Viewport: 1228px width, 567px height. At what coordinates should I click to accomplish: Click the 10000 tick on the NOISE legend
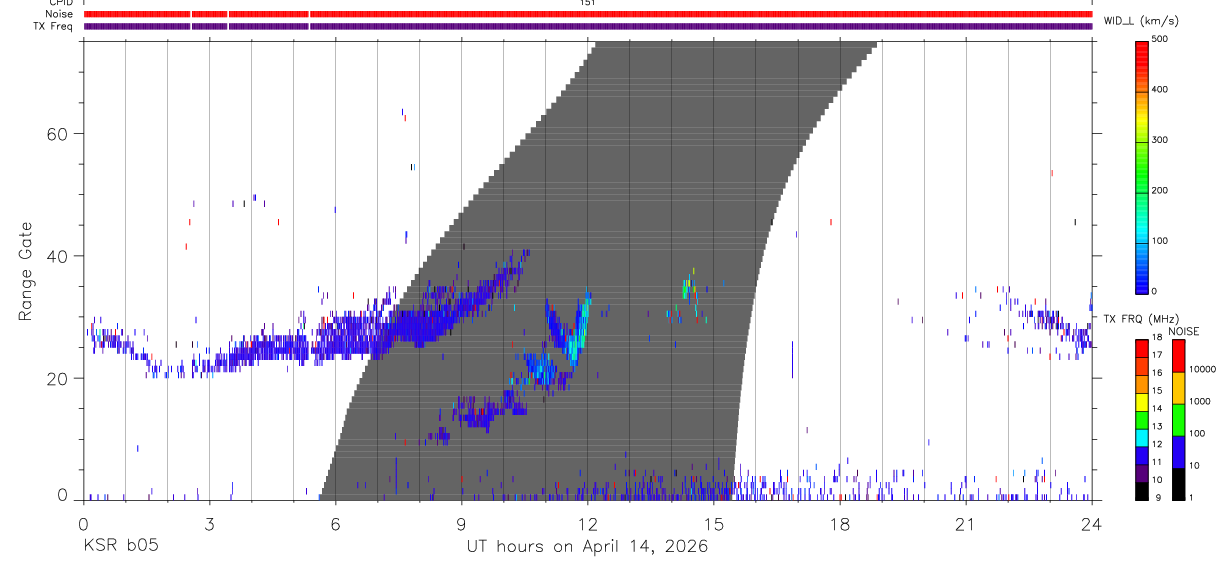[1201, 369]
